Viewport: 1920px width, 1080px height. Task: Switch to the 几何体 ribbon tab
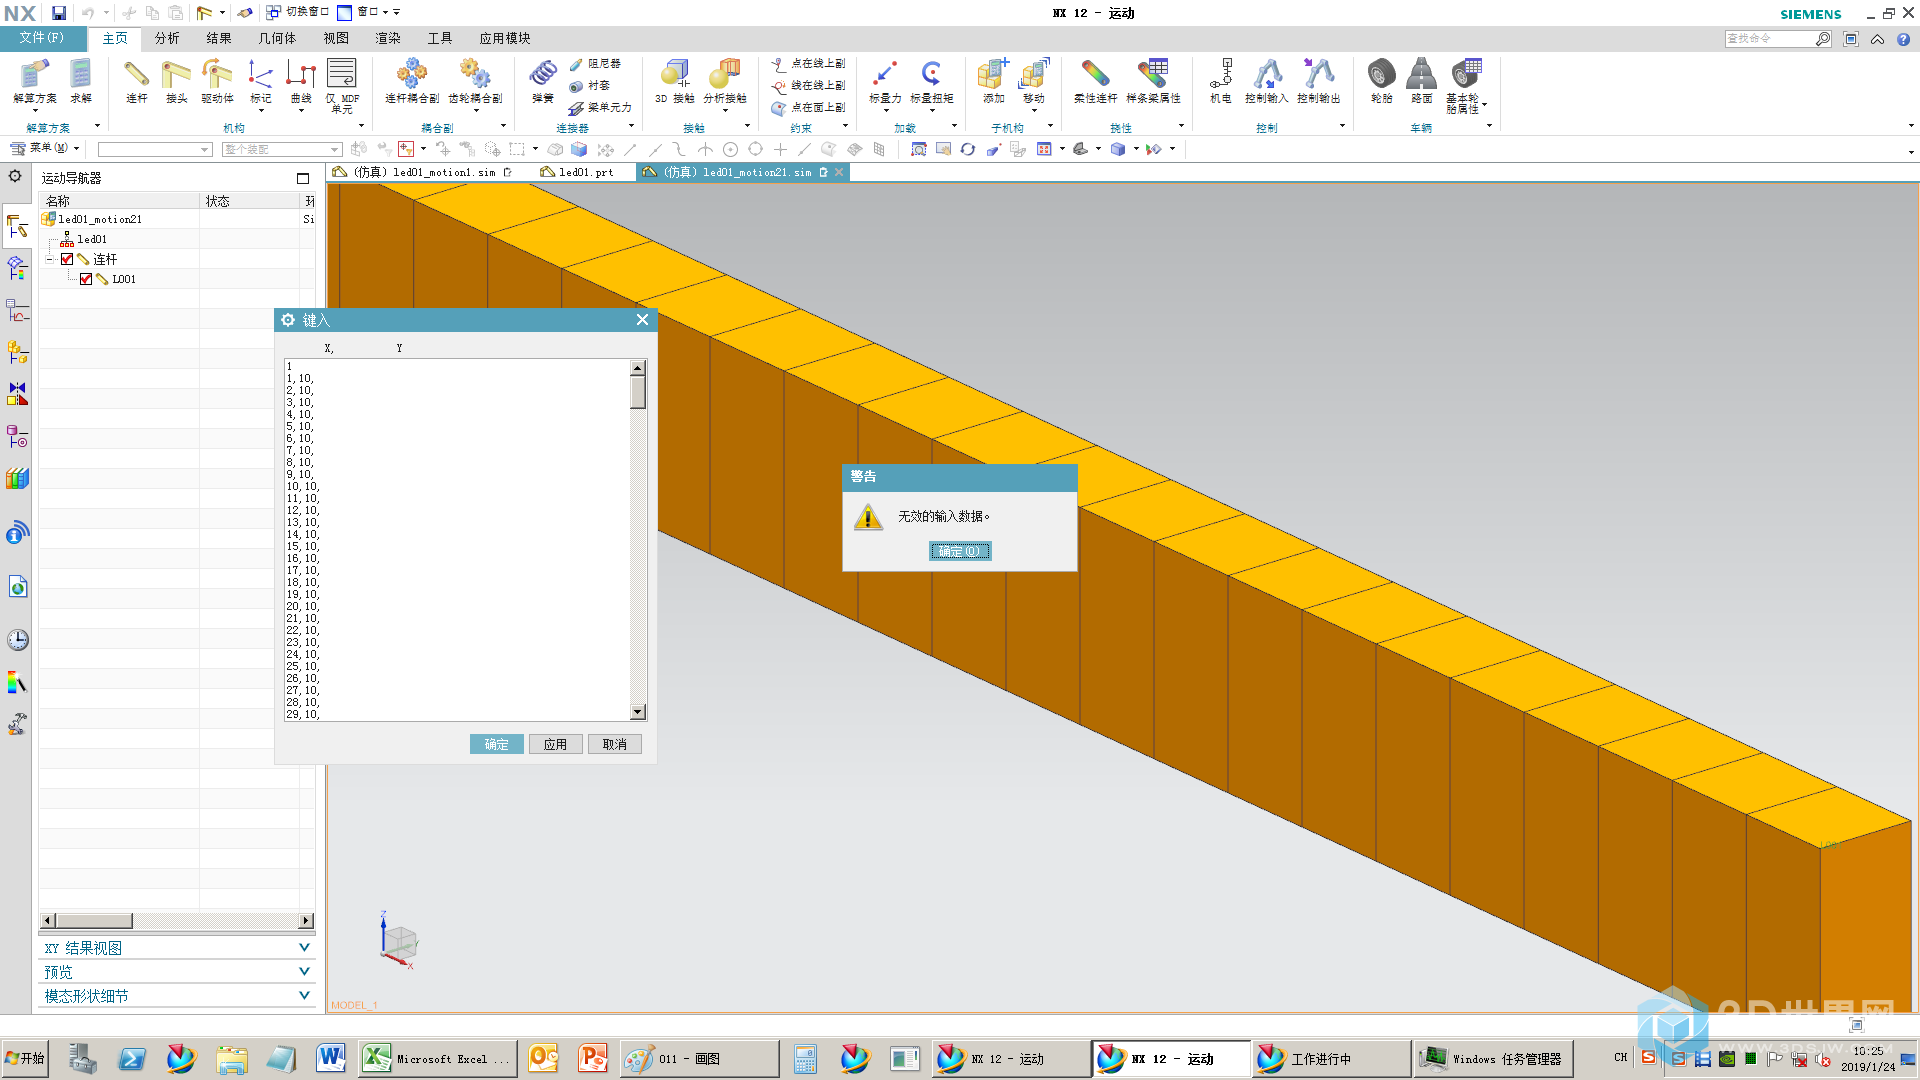coord(277,38)
